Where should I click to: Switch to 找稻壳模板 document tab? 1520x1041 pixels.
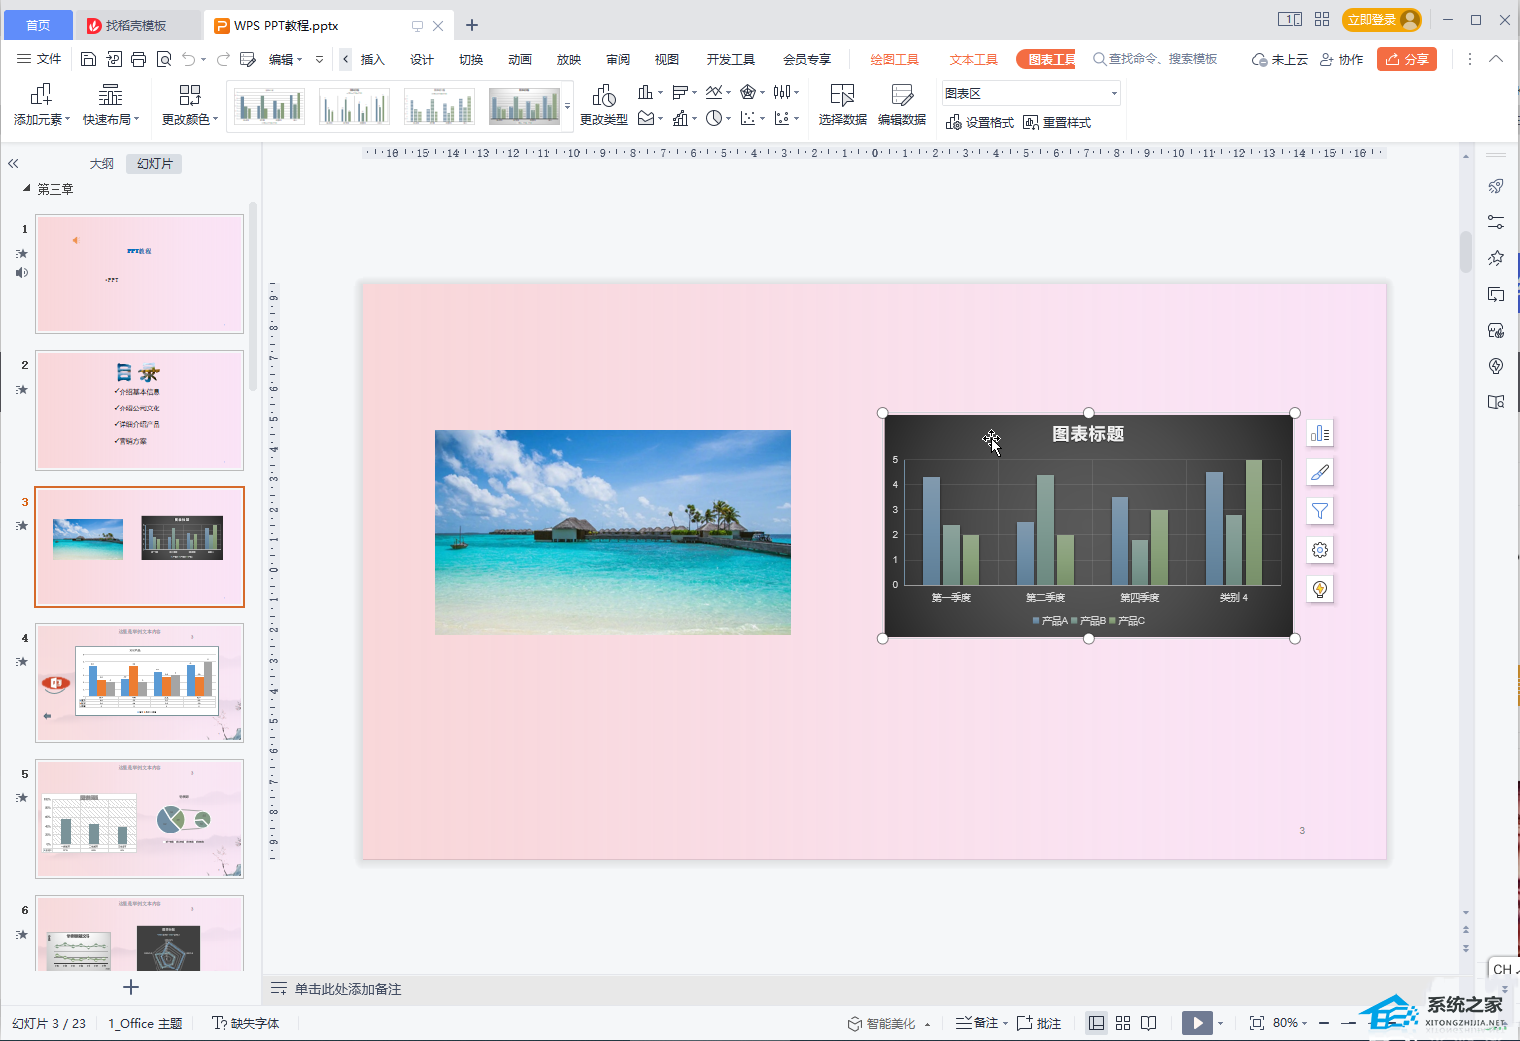pos(136,25)
